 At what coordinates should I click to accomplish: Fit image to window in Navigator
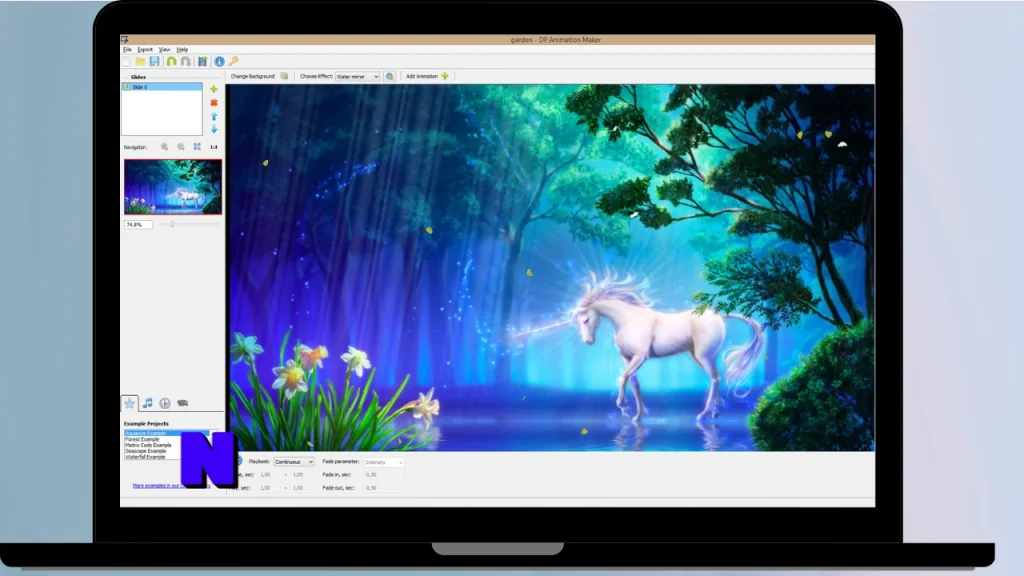197,147
